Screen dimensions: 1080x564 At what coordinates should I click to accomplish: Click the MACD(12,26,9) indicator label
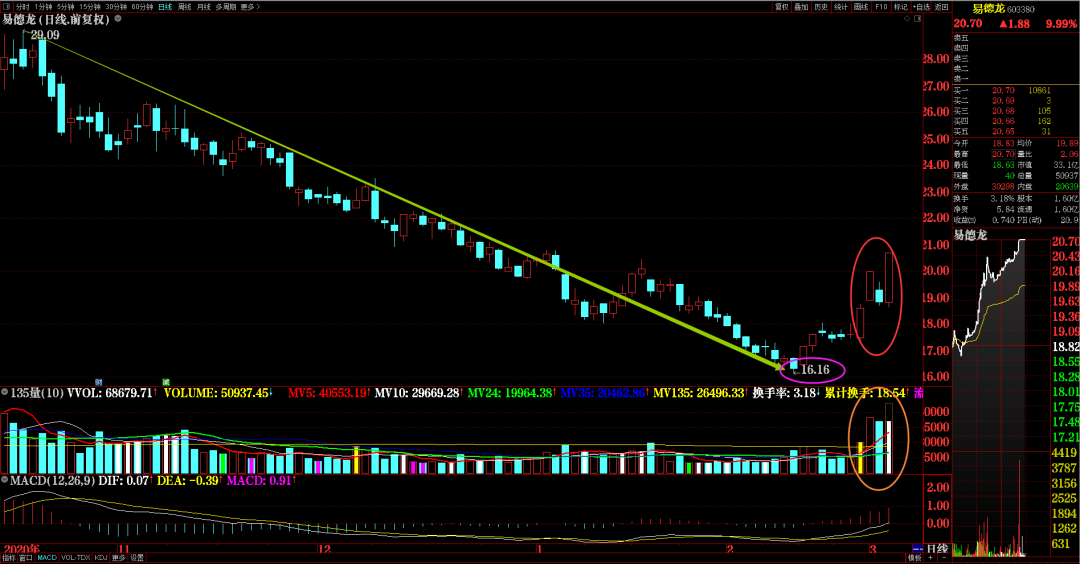pos(52,480)
